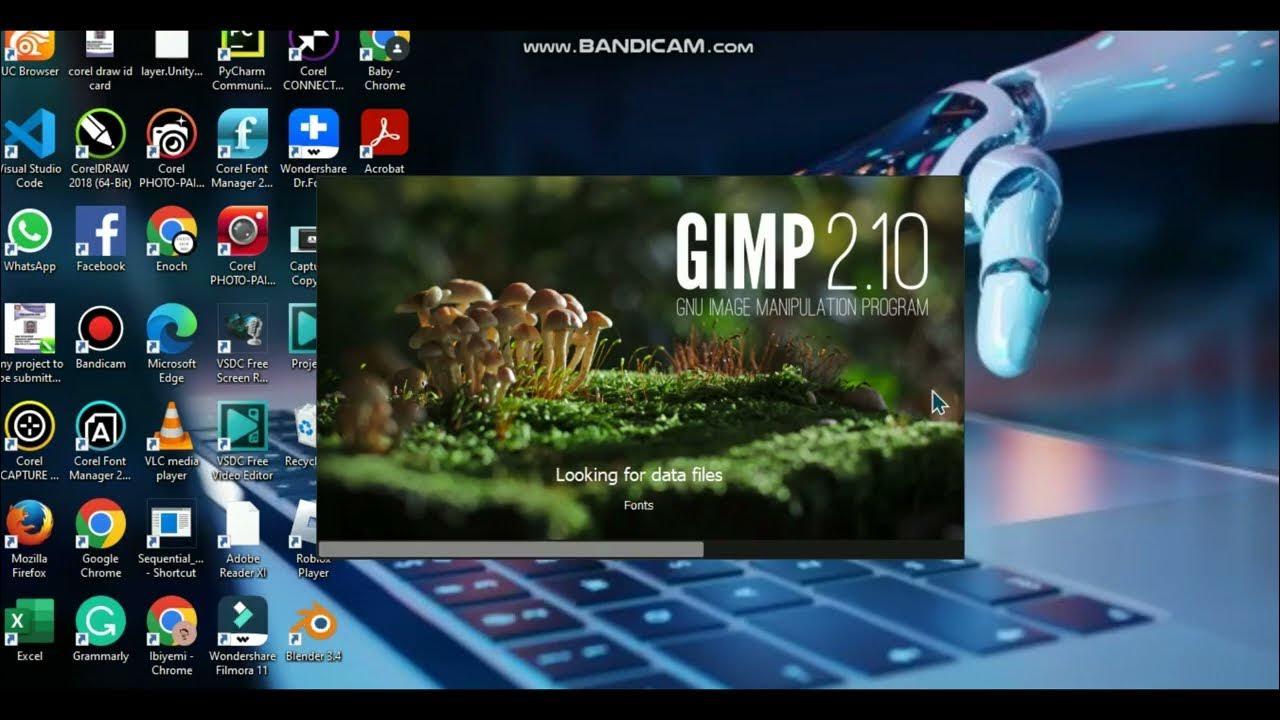Screen dimensions: 1280x720
Task: Select VSDC Free Screen Recorder icon
Action: [x=242, y=344]
